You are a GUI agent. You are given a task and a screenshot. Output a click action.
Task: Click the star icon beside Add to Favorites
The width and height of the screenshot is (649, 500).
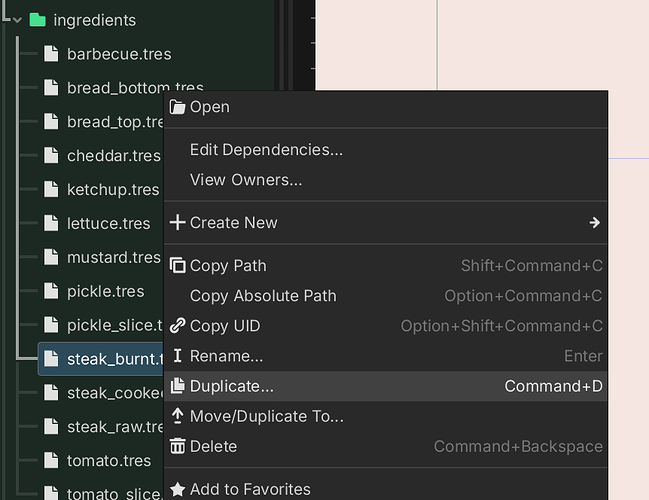(x=178, y=489)
